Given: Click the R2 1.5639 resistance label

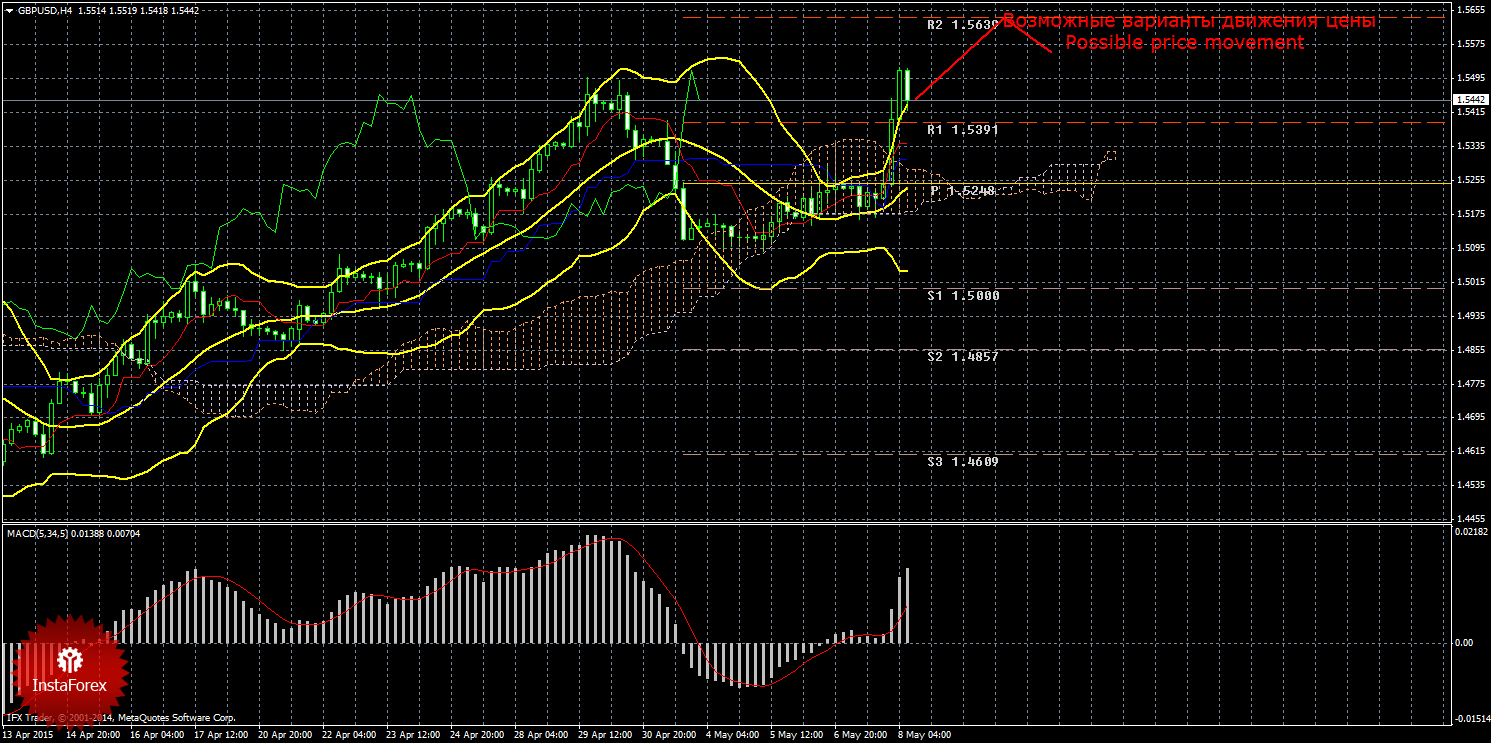Looking at the screenshot, I should pos(962,25).
